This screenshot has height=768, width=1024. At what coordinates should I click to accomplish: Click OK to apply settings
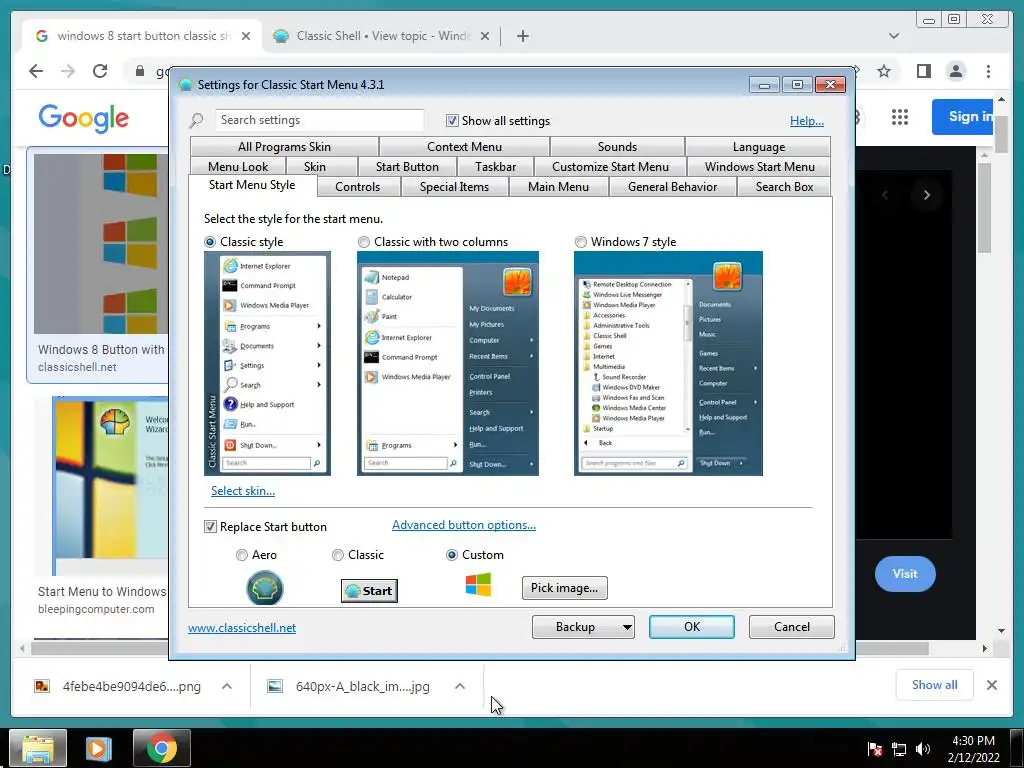point(692,627)
